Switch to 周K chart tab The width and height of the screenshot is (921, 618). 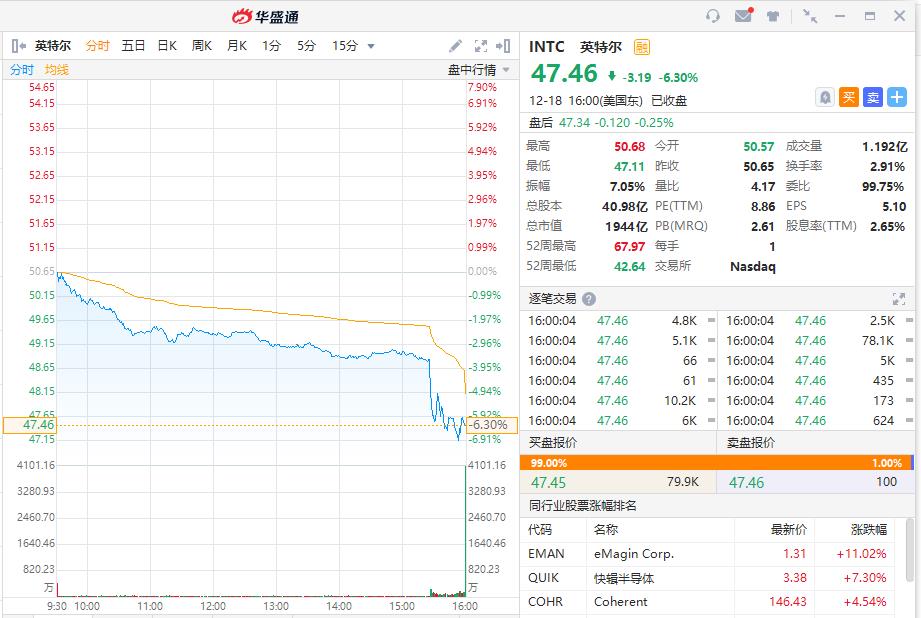pyautogui.click(x=202, y=46)
